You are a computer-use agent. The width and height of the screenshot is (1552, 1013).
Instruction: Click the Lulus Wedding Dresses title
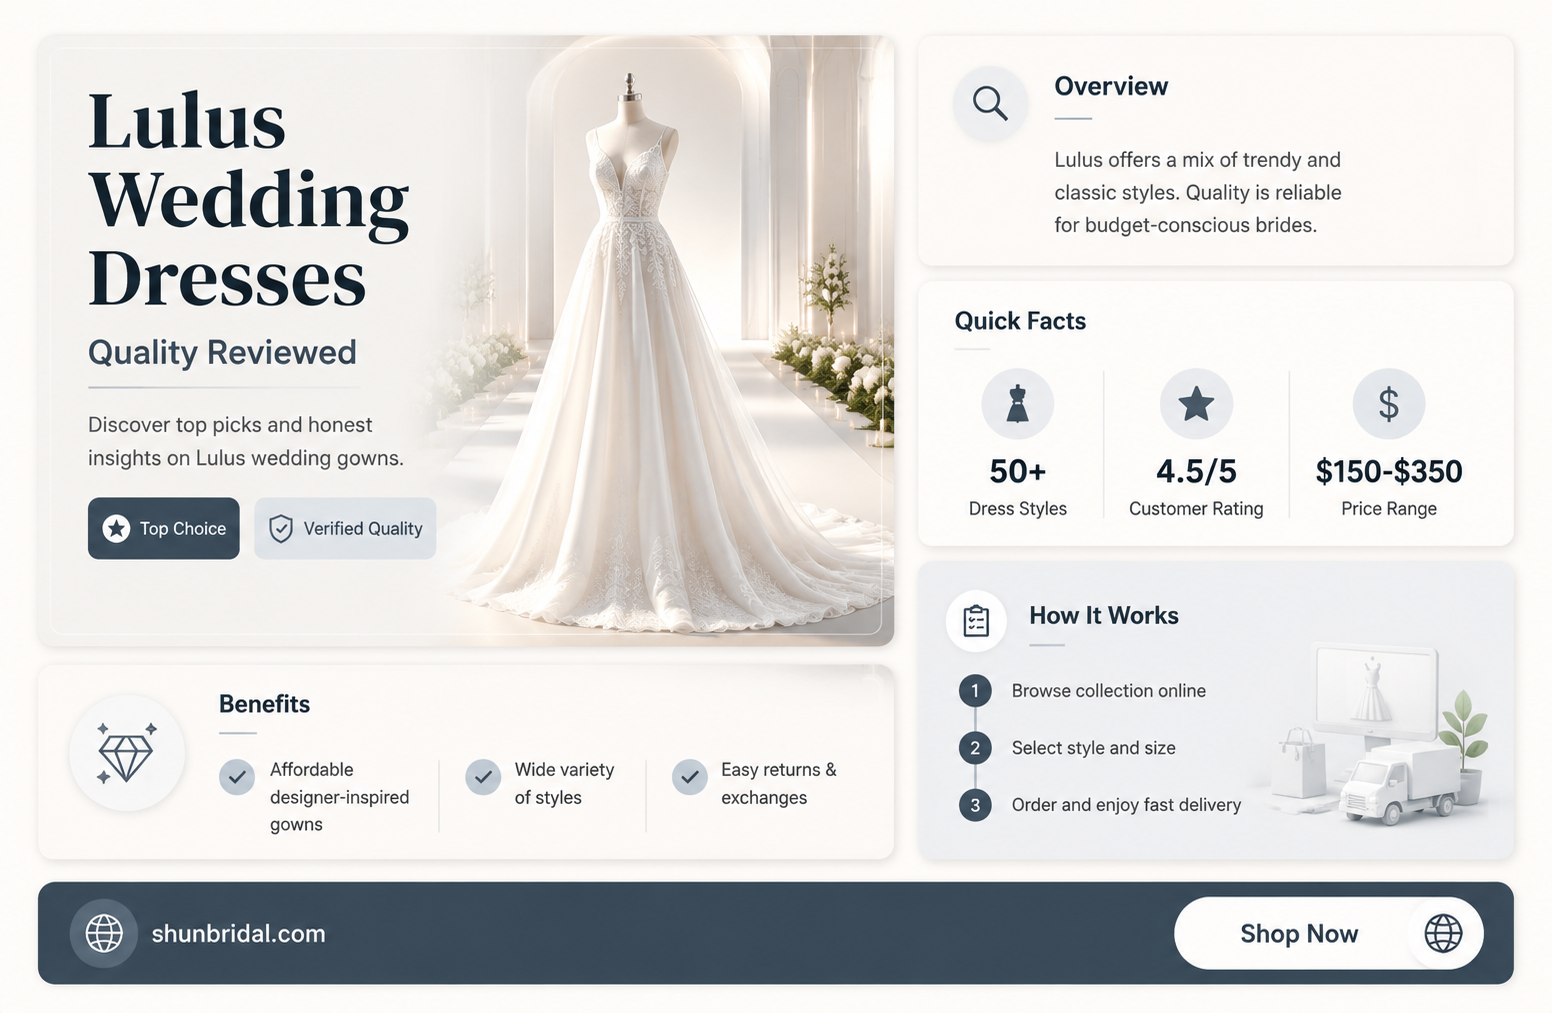[248, 200]
